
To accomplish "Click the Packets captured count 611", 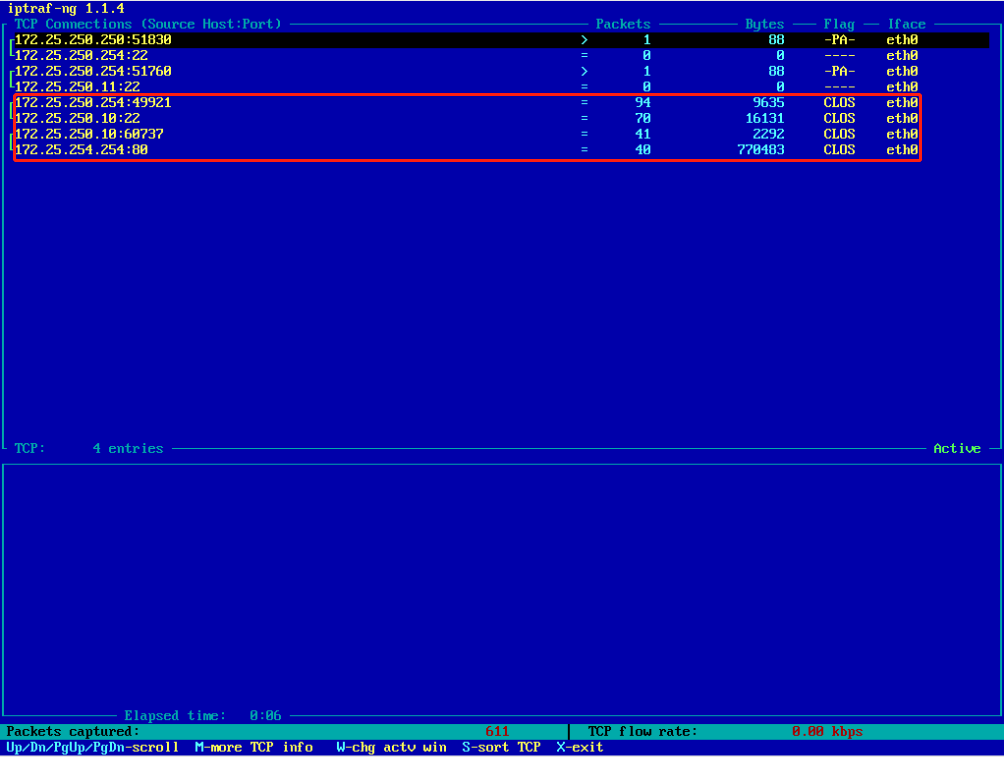I will 497,732.
